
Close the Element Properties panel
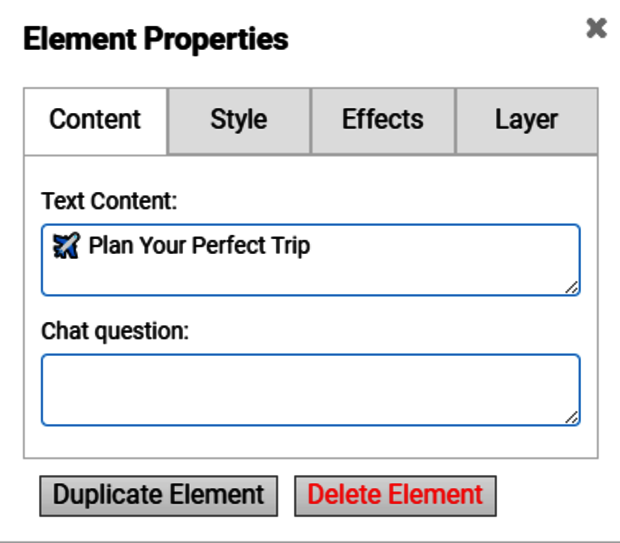click(x=596, y=29)
